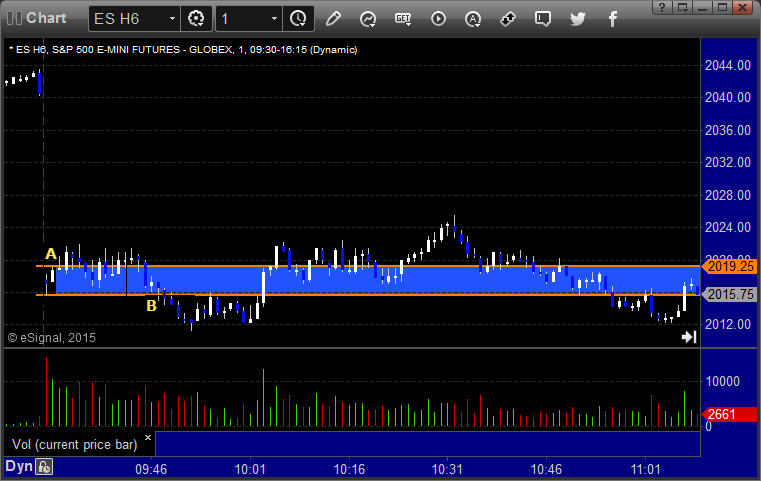Select the pencil drawing tools icon
Viewport: 761px width, 481px height.
pyautogui.click(x=333, y=19)
